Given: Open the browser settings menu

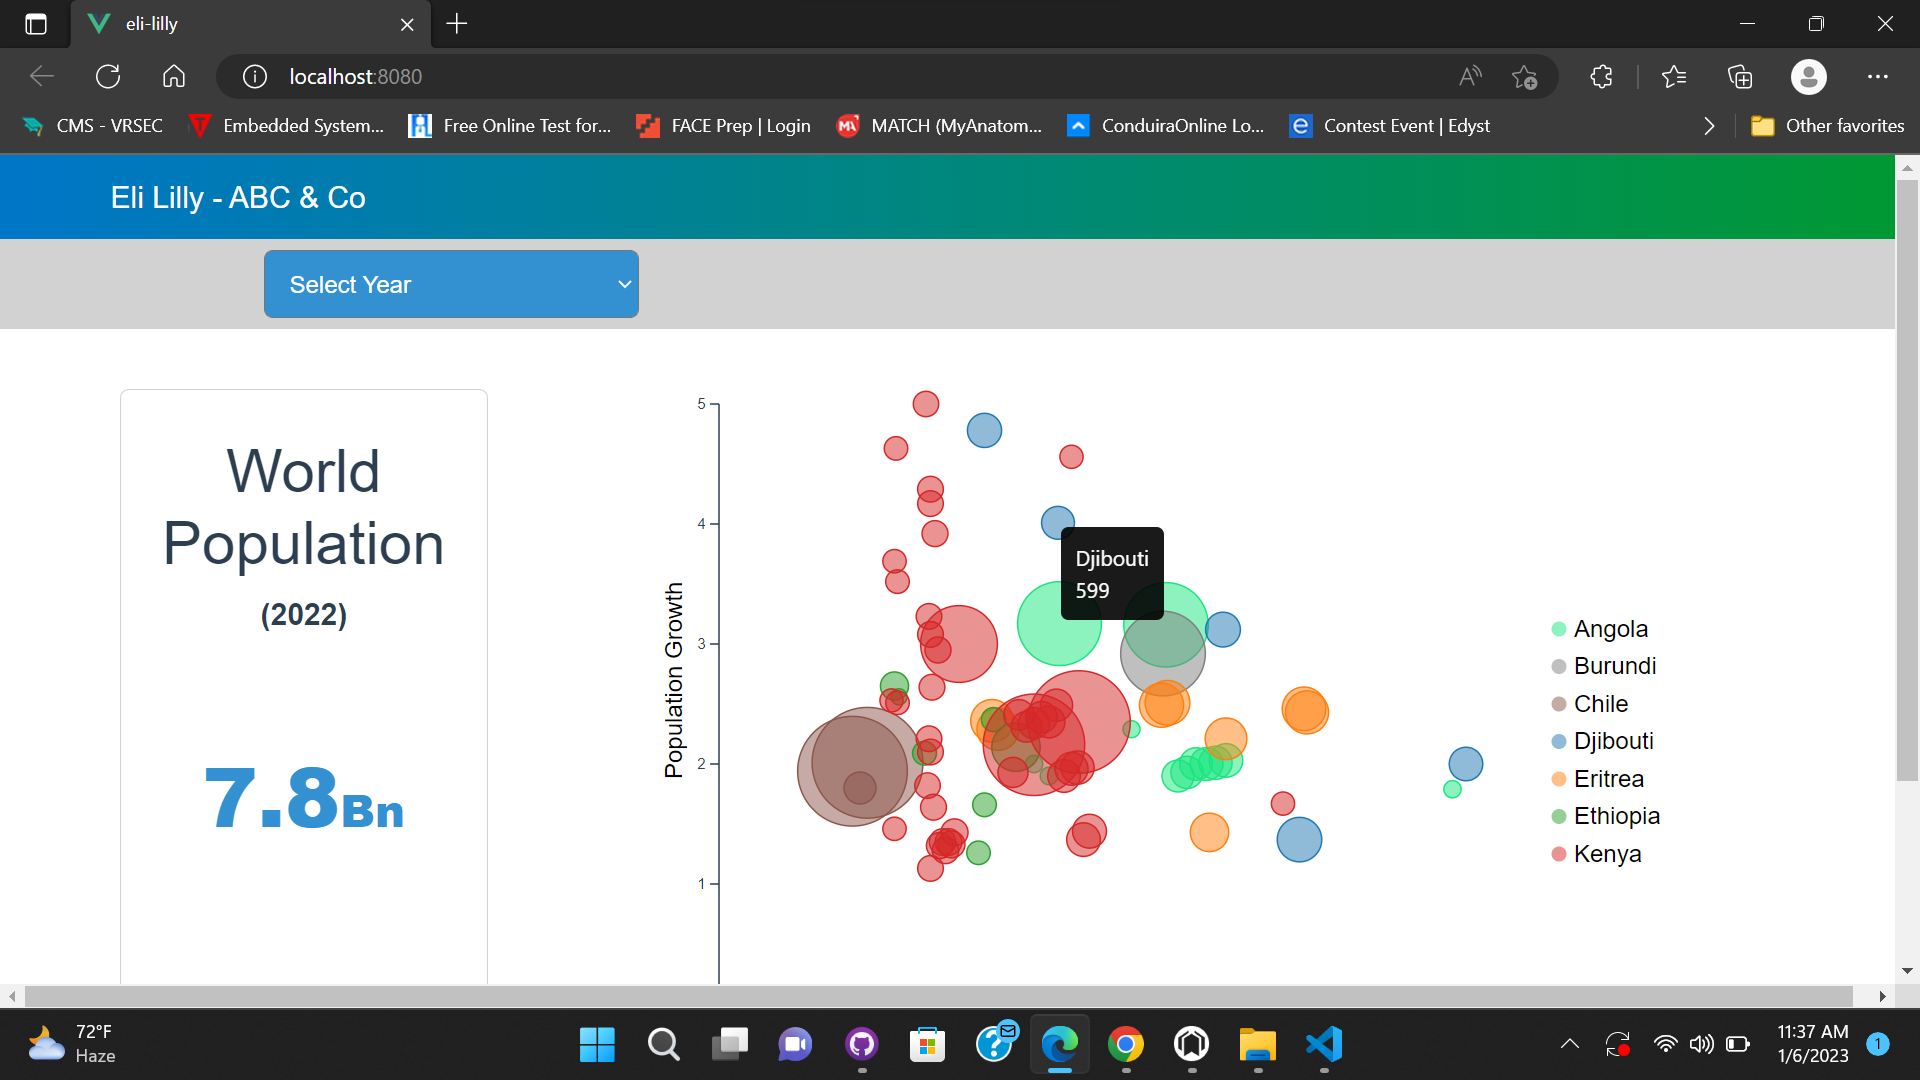Looking at the screenshot, I should tap(1878, 76).
